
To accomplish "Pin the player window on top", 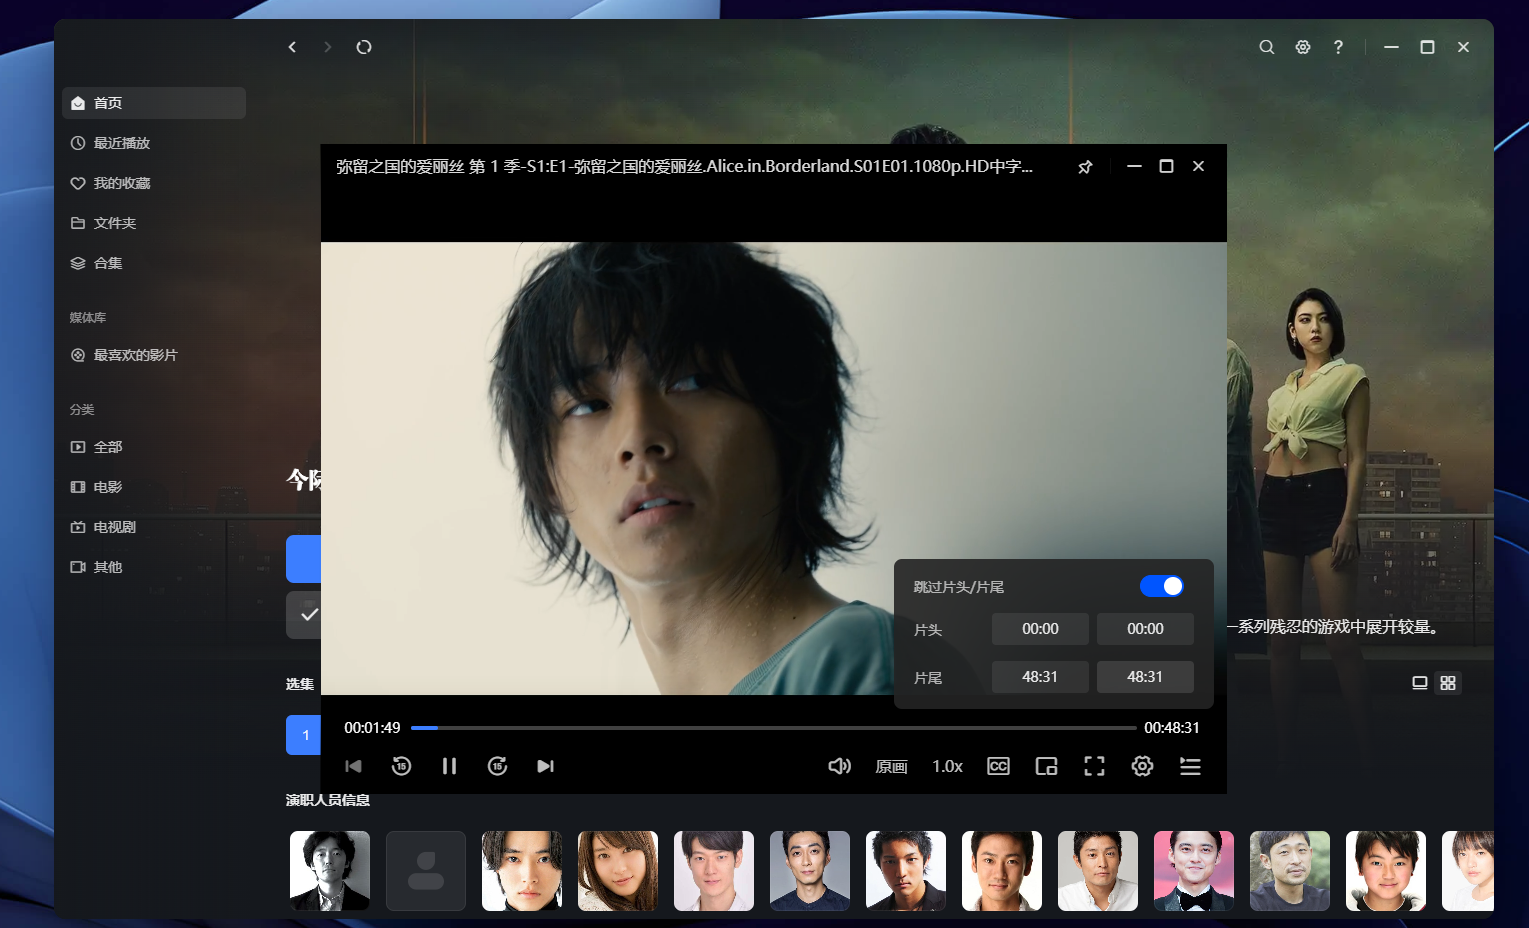I will (1085, 167).
